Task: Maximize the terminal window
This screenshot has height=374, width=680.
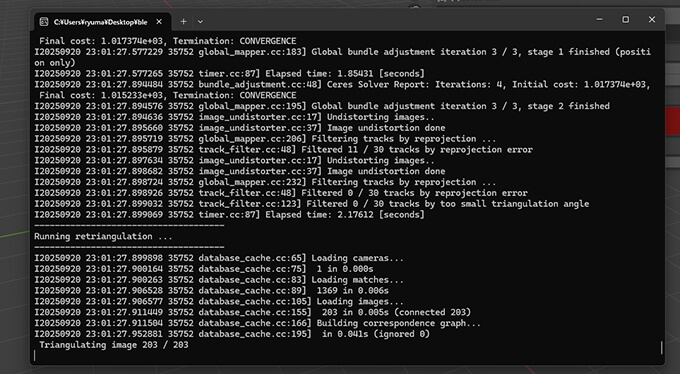Action: click(625, 20)
